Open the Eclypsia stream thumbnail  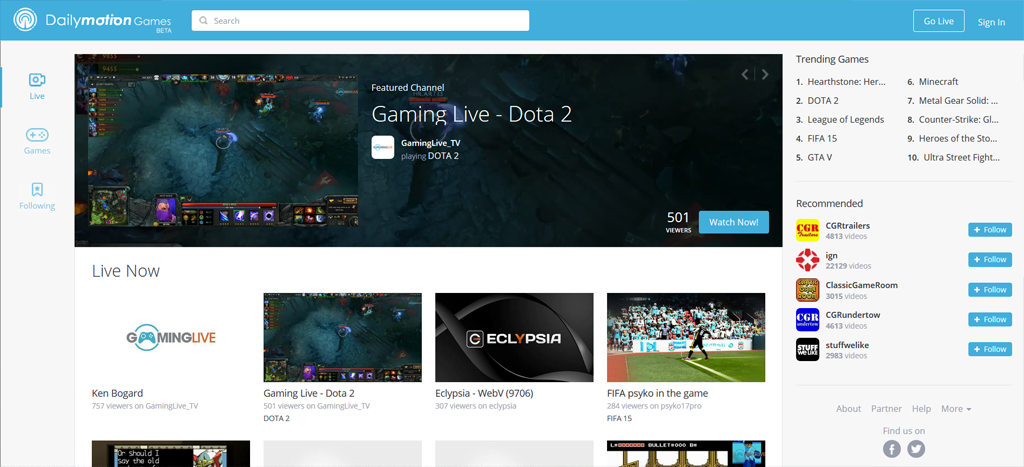tap(515, 337)
